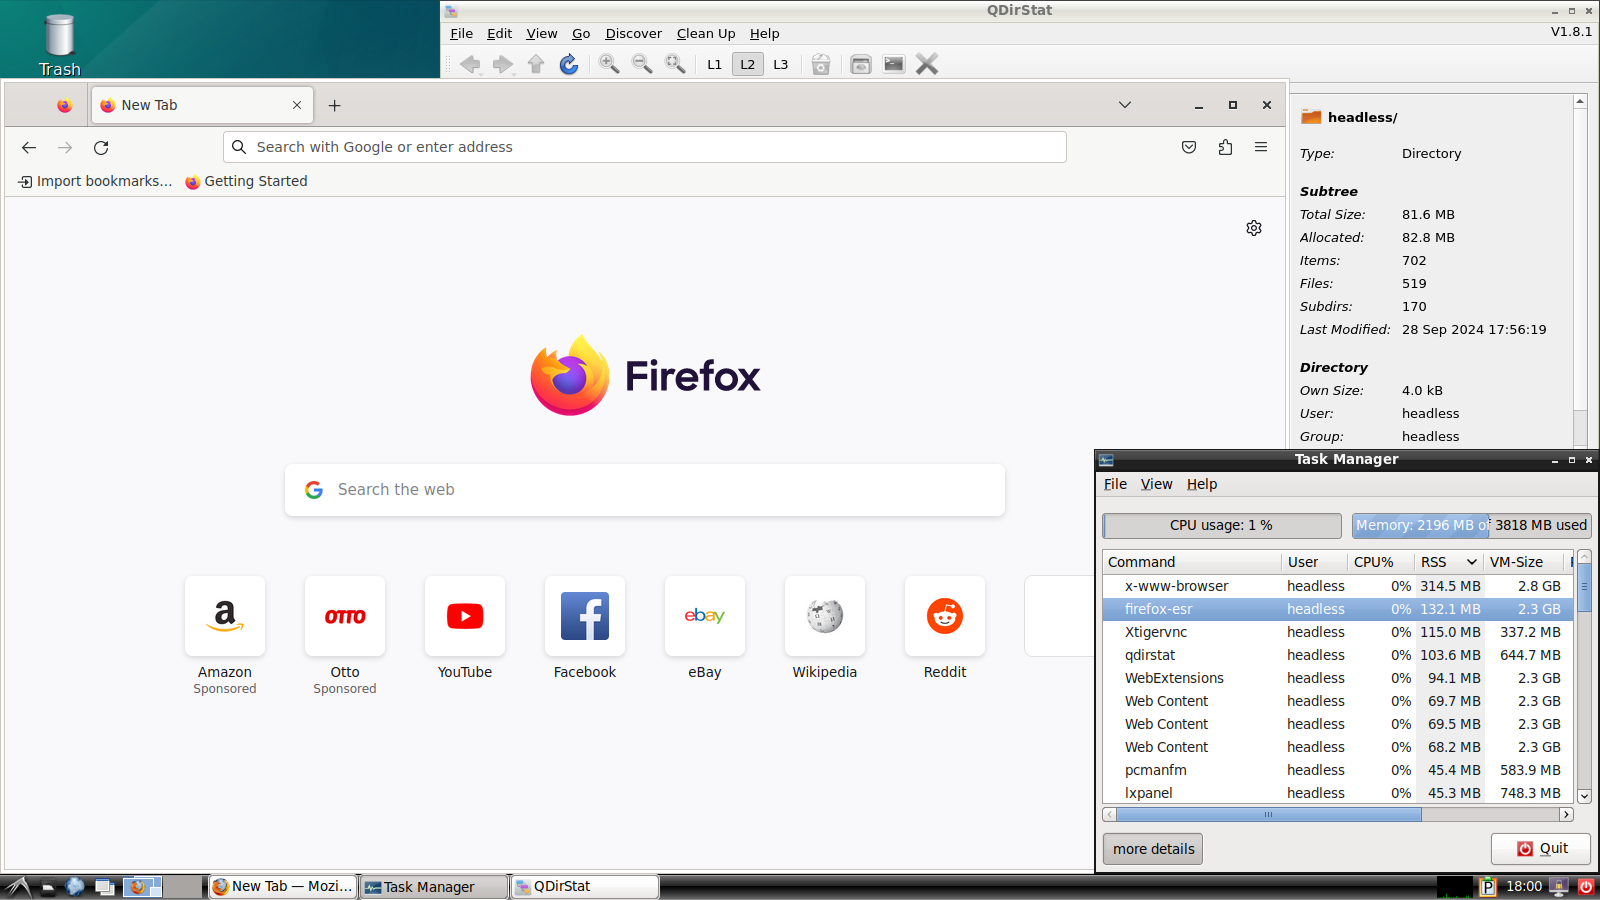Reset treemap zoom in QDirStat
This screenshot has height=900, width=1600.
(x=676, y=64)
